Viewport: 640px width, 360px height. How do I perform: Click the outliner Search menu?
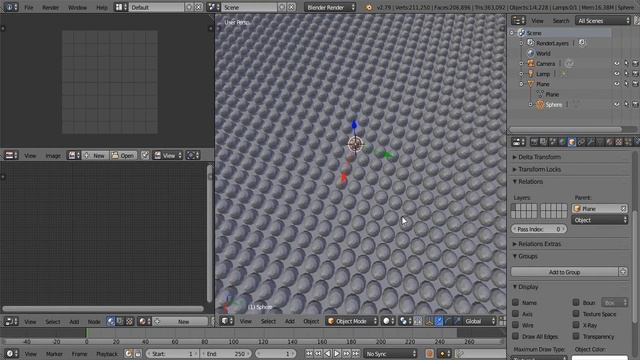(560, 20)
